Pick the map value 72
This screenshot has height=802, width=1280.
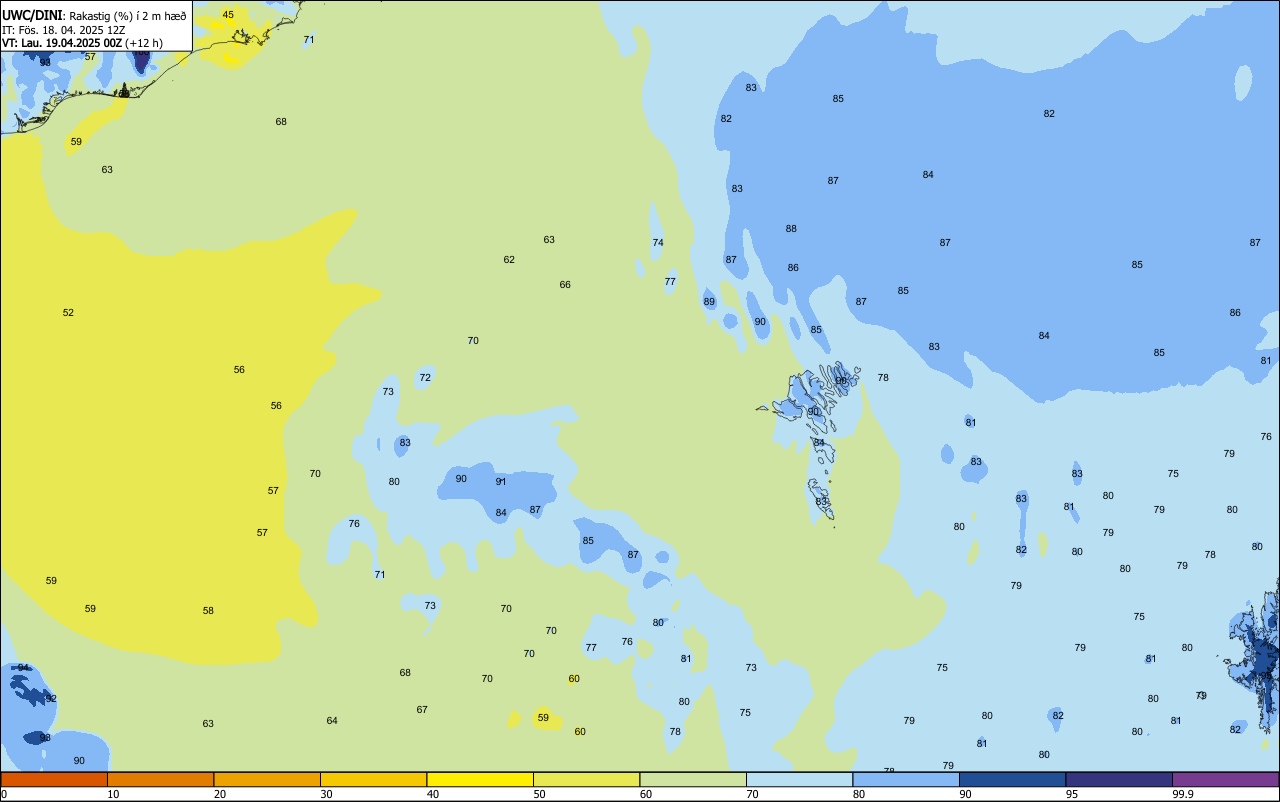pos(425,378)
